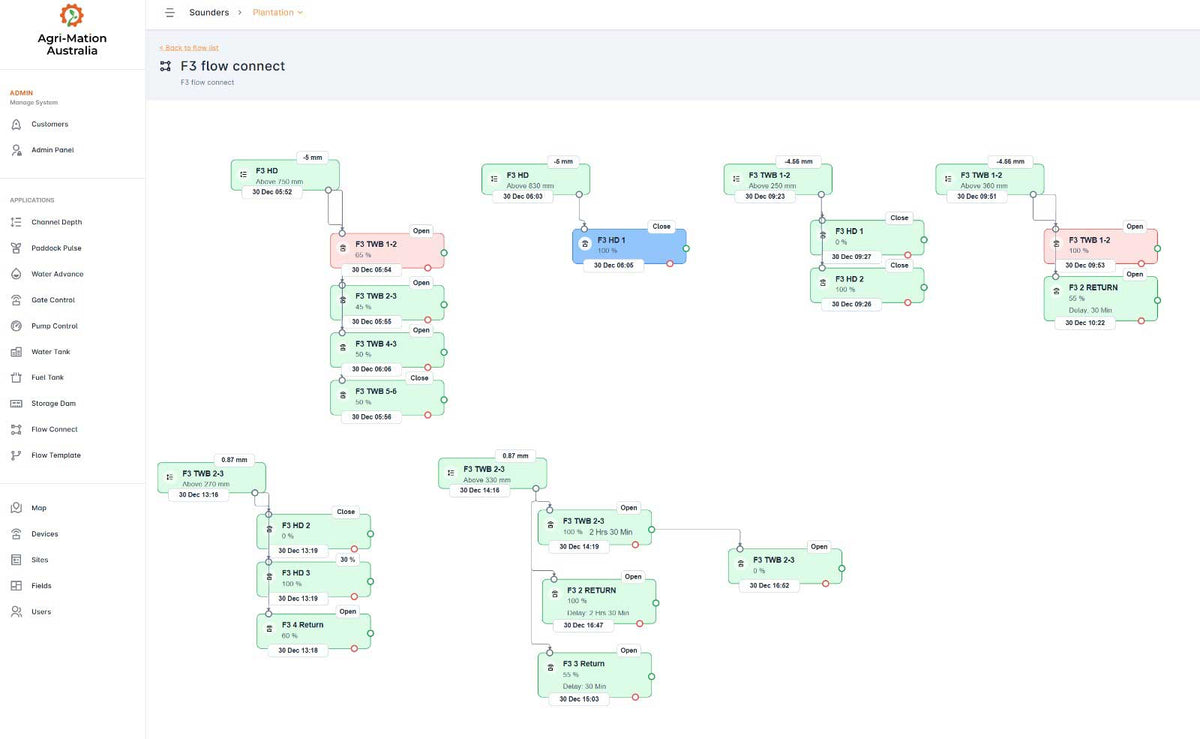
Task: Select F3 TWB 2-3 Above 330 mm trigger node
Action: [493, 474]
